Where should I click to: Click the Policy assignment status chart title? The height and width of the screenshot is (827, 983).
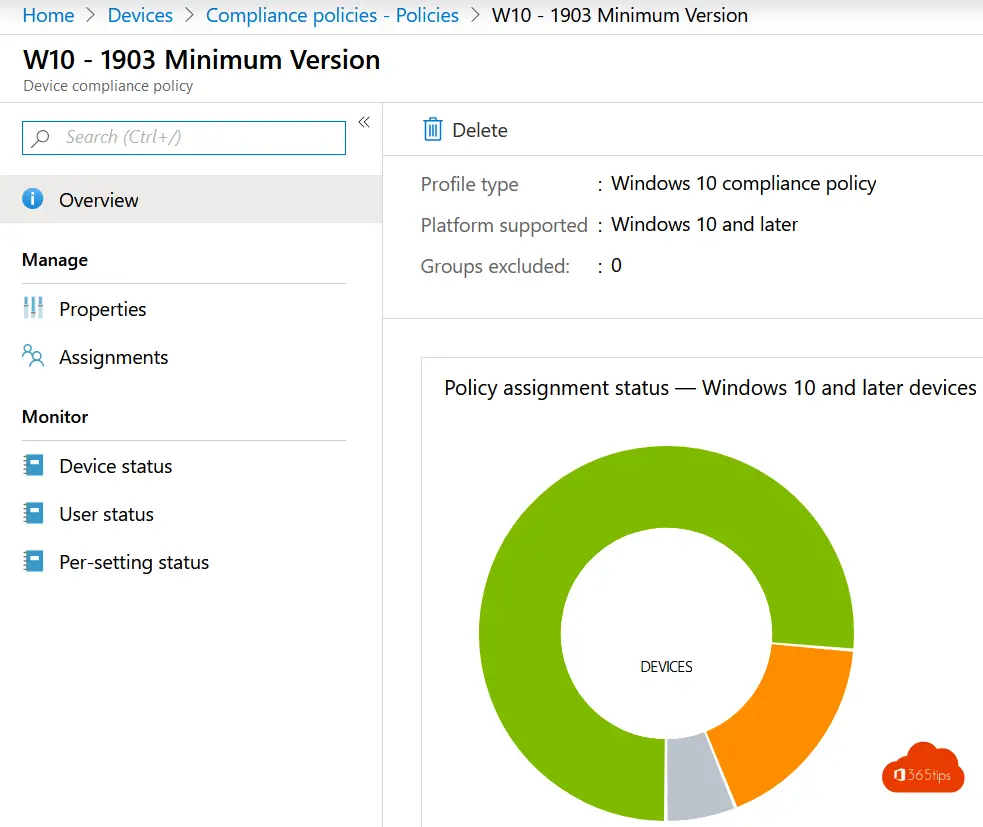[x=710, y=387]
